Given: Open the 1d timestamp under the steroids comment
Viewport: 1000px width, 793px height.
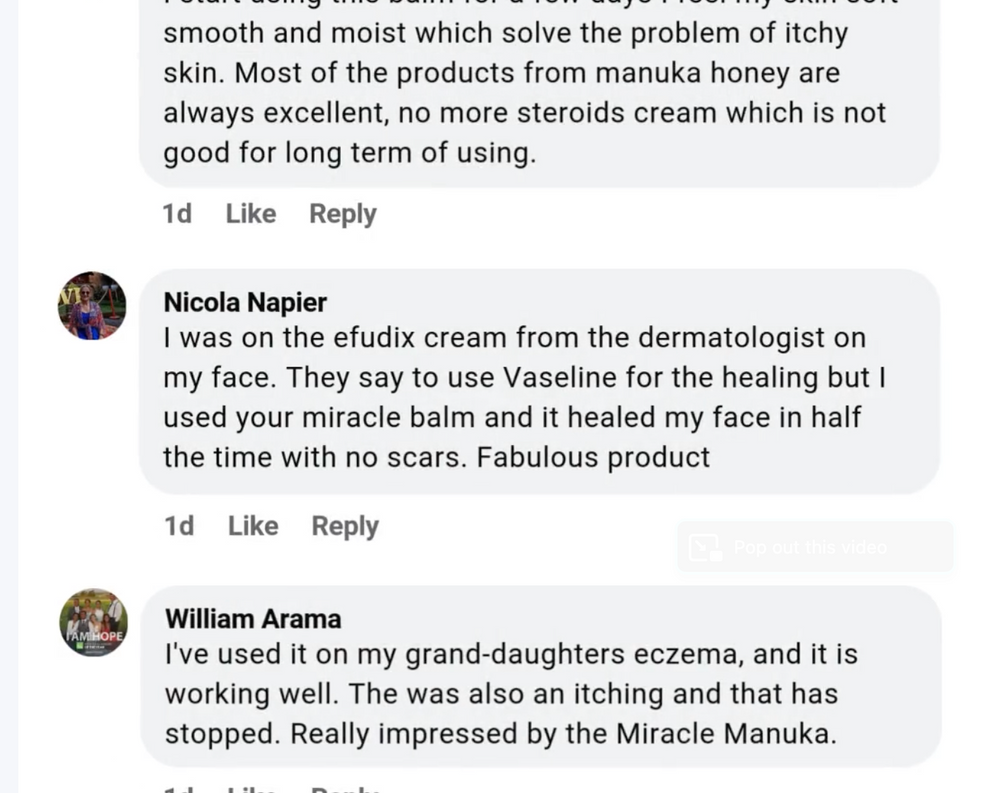Looking at the screenshot, I should 177,214.
